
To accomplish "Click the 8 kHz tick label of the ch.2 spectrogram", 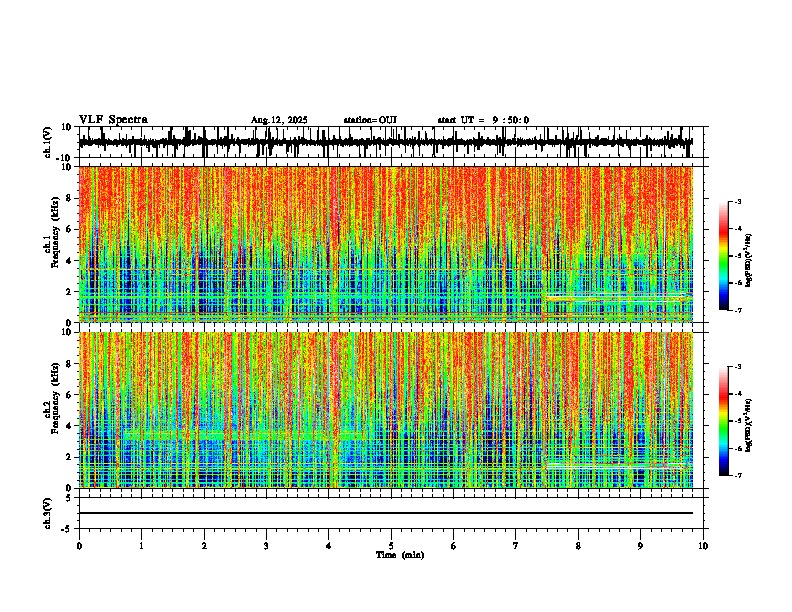I will pos(70,364).
